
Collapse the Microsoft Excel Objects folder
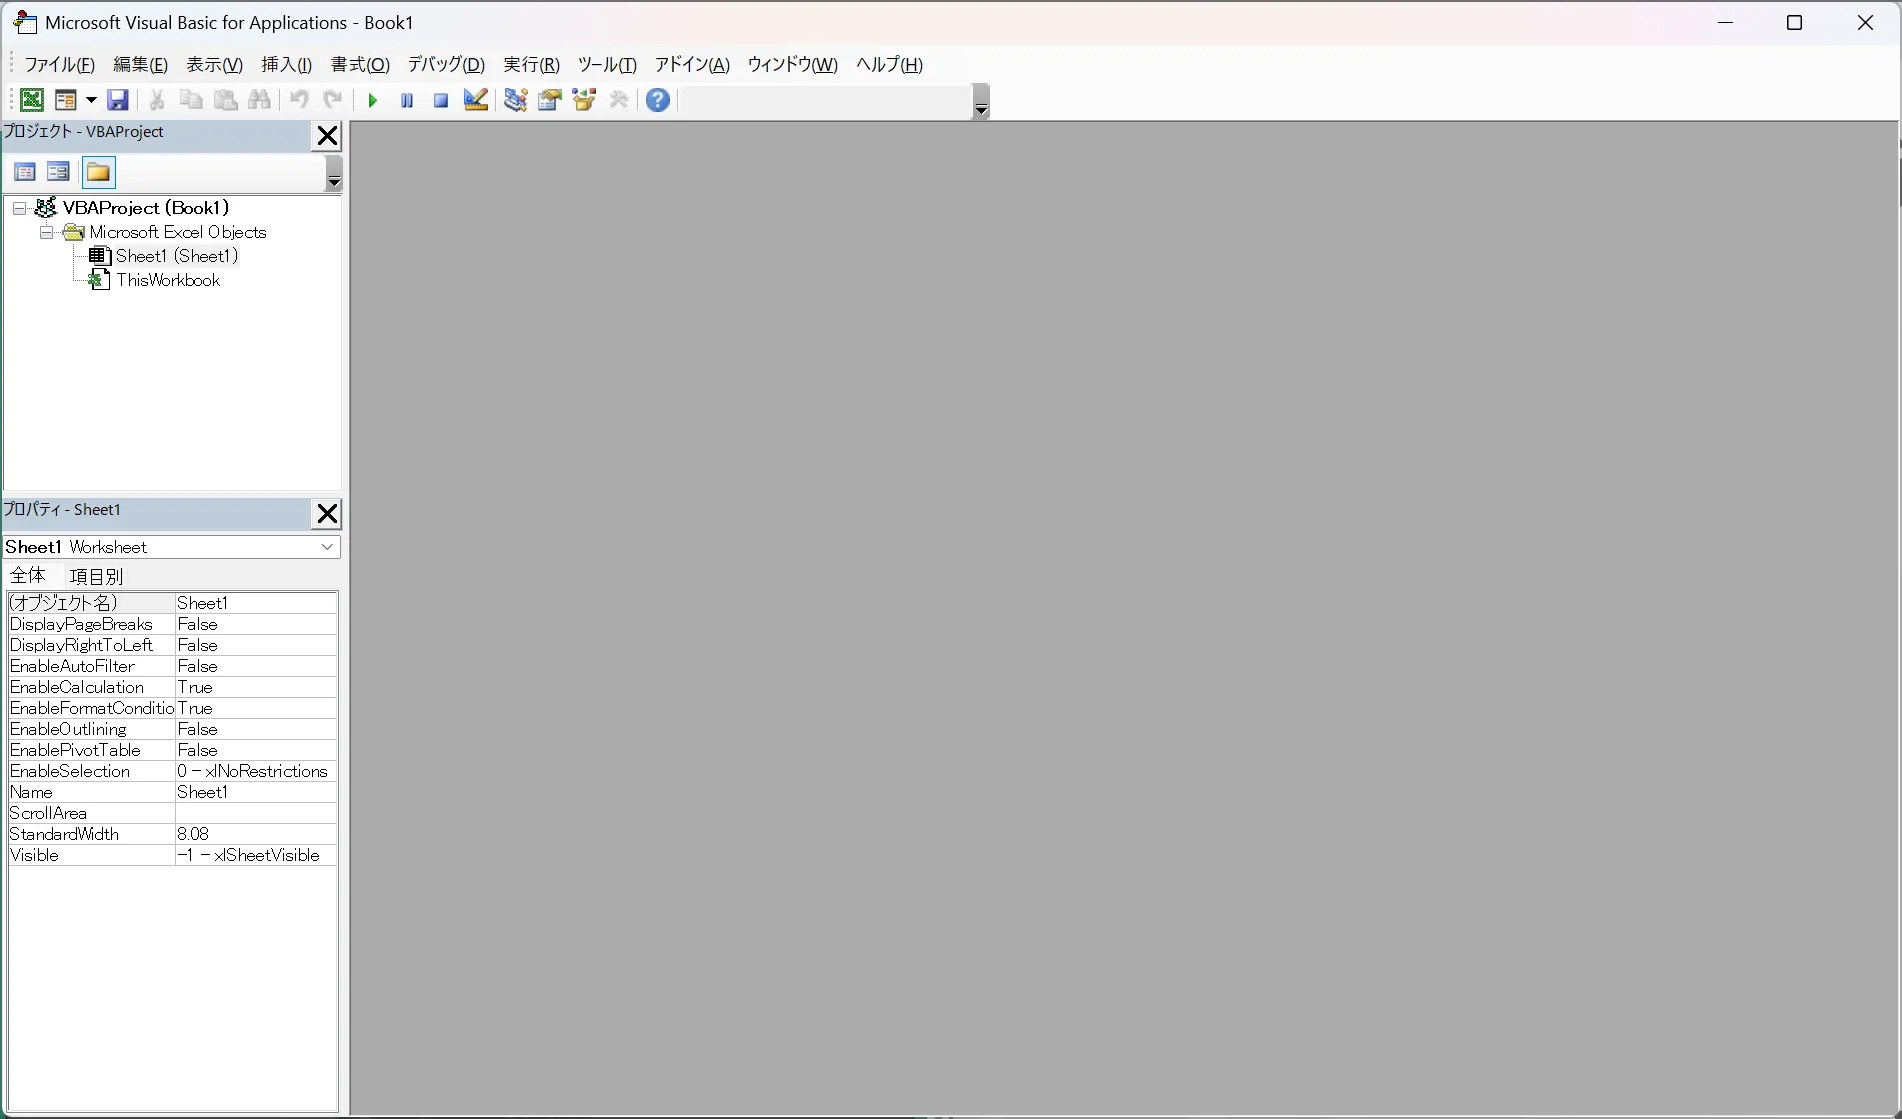click(x=46, y=232)
